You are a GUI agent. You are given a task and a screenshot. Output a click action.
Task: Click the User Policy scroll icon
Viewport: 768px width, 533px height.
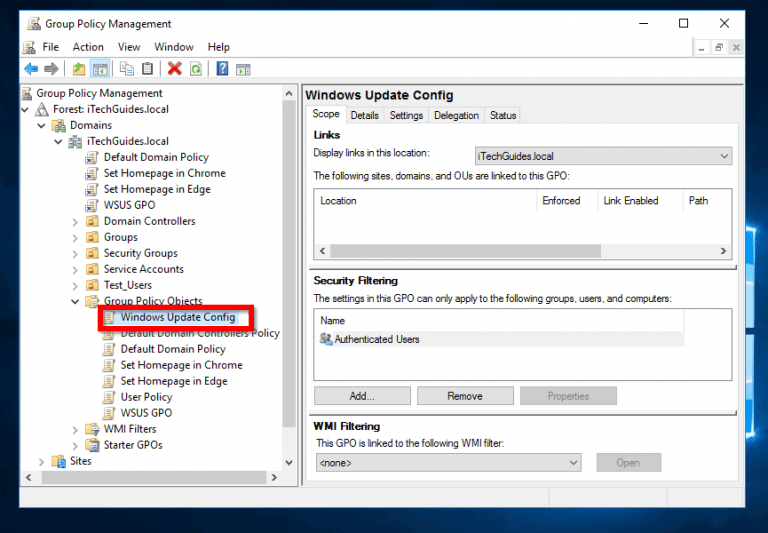109,397
